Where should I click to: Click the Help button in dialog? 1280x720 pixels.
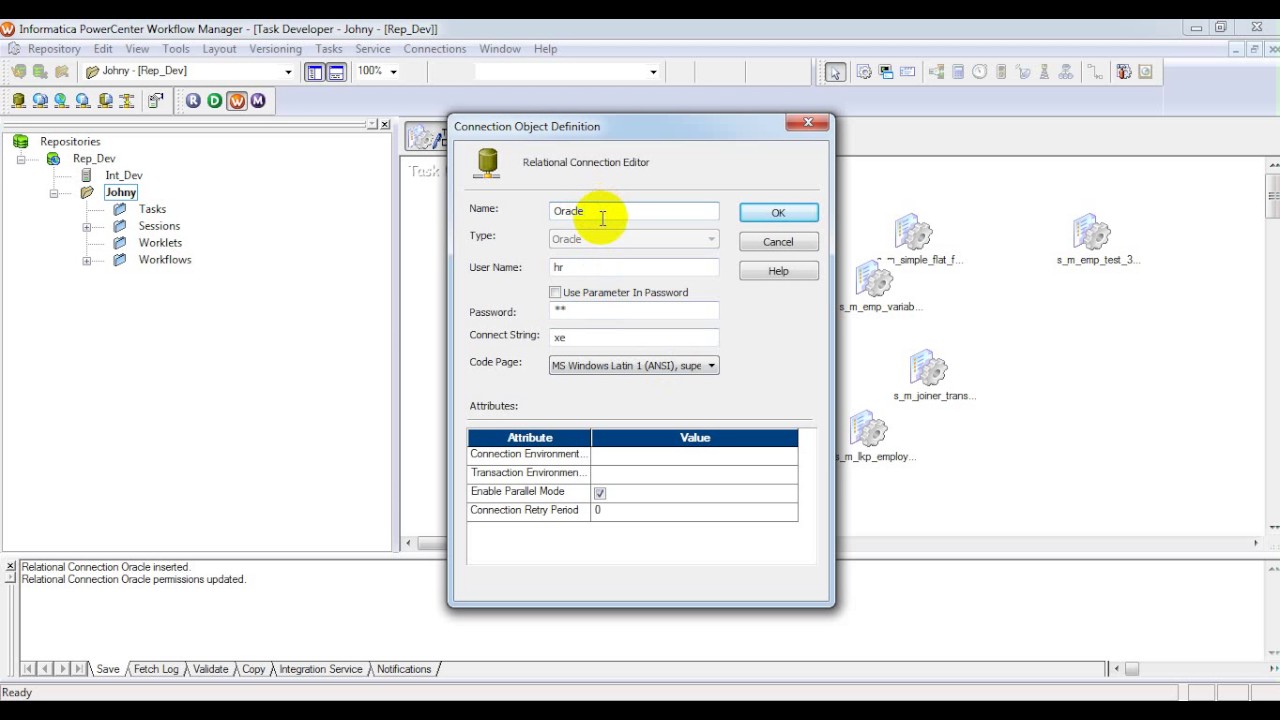pyautogui.click(x=778, y=271)
